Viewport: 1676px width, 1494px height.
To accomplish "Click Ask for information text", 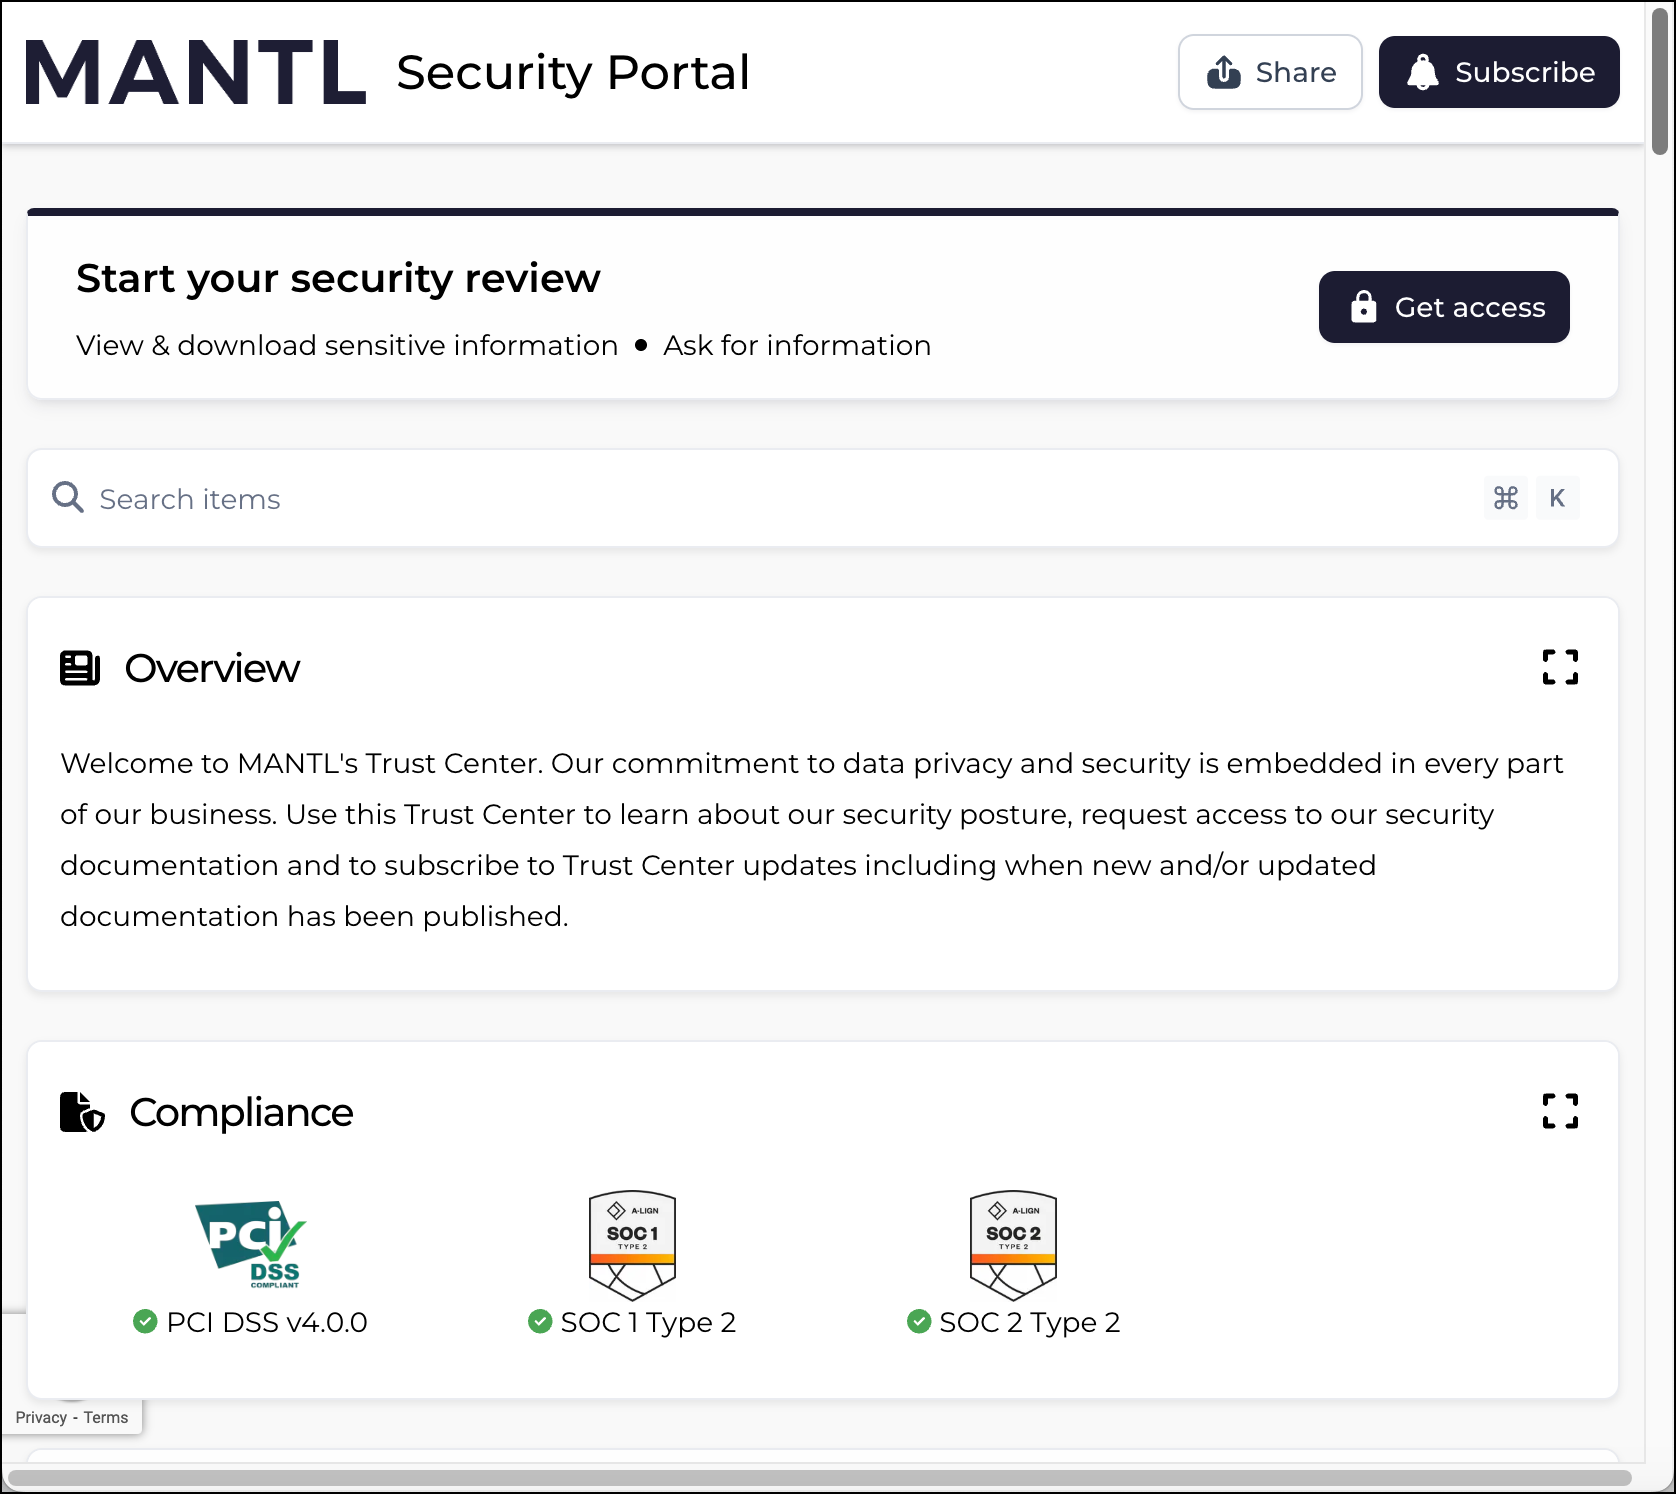I will tap(797, 345).
